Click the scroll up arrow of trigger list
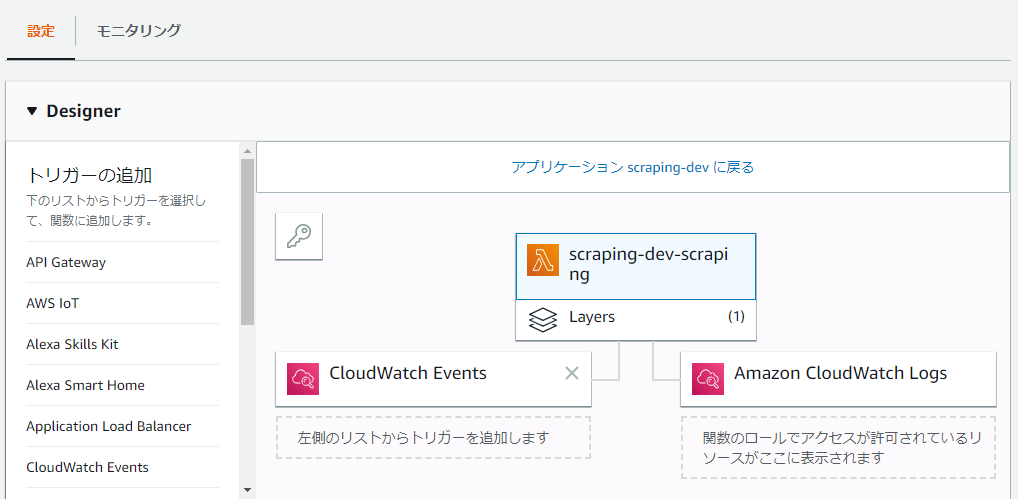 [247, 151]
